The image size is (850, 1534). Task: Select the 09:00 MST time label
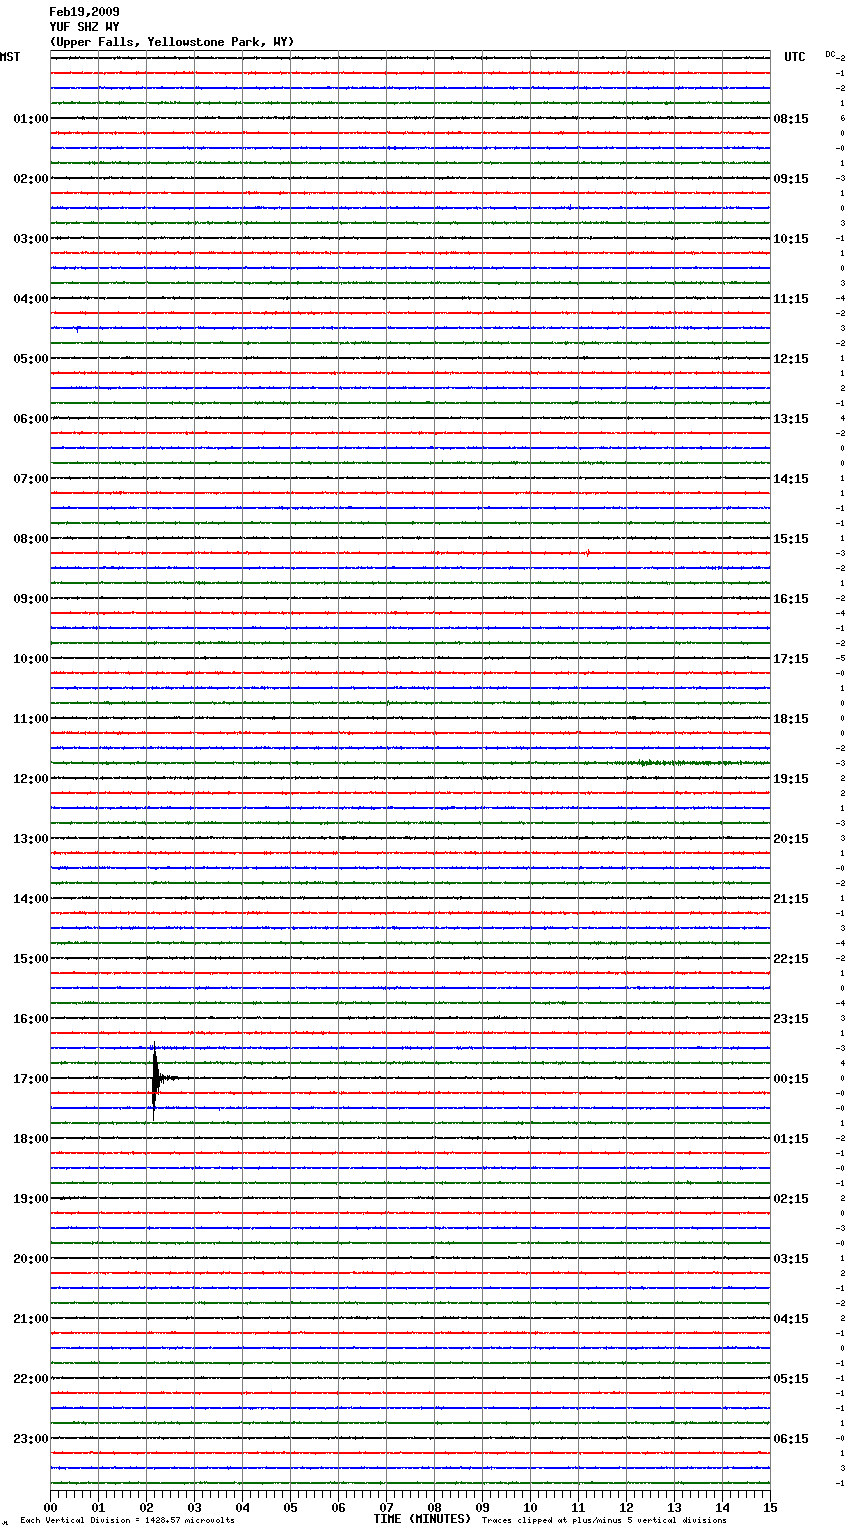coord(30,599)
